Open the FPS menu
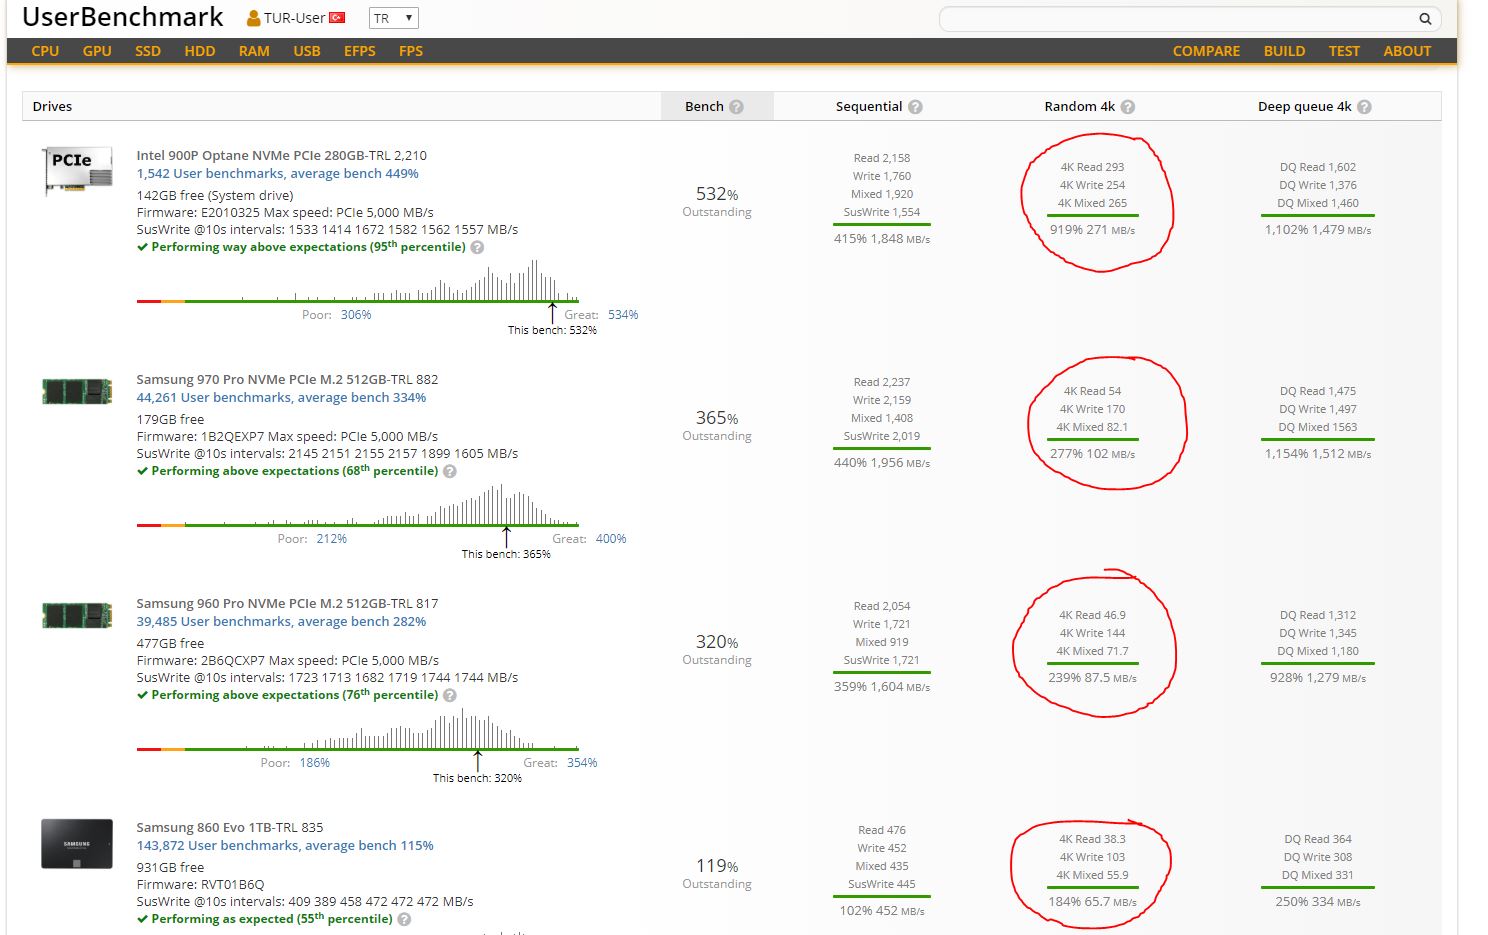This screenshot has height=935, width=1488. 411,51
